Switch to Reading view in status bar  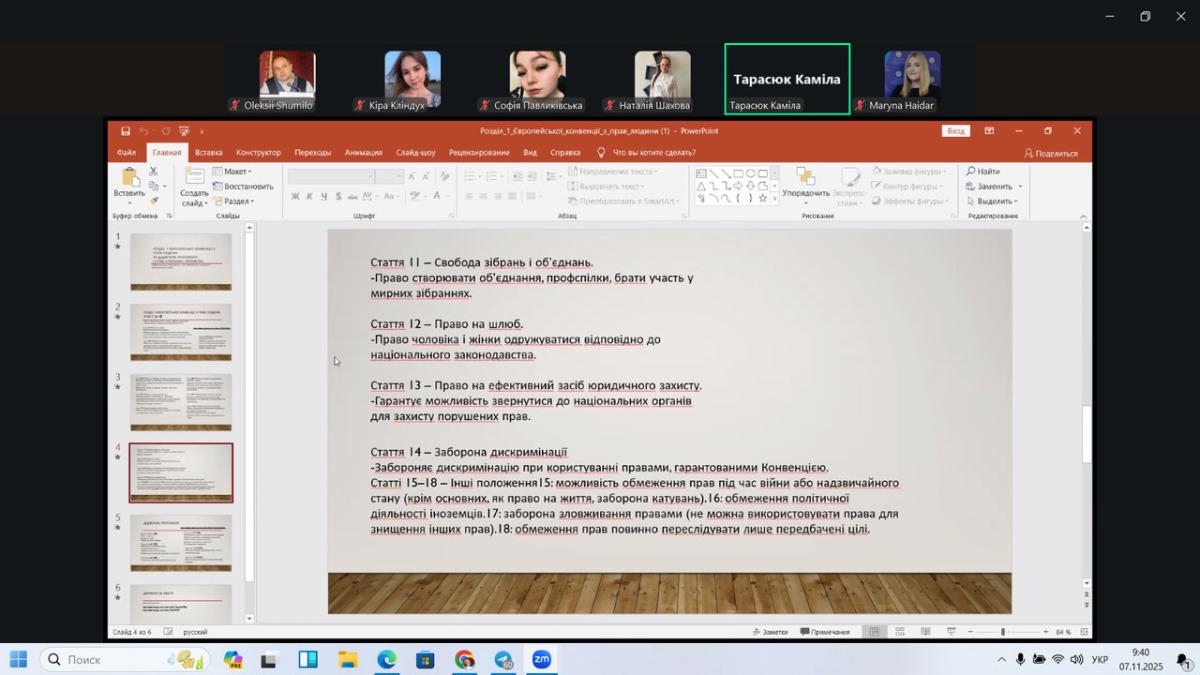[x=926, y=632]
